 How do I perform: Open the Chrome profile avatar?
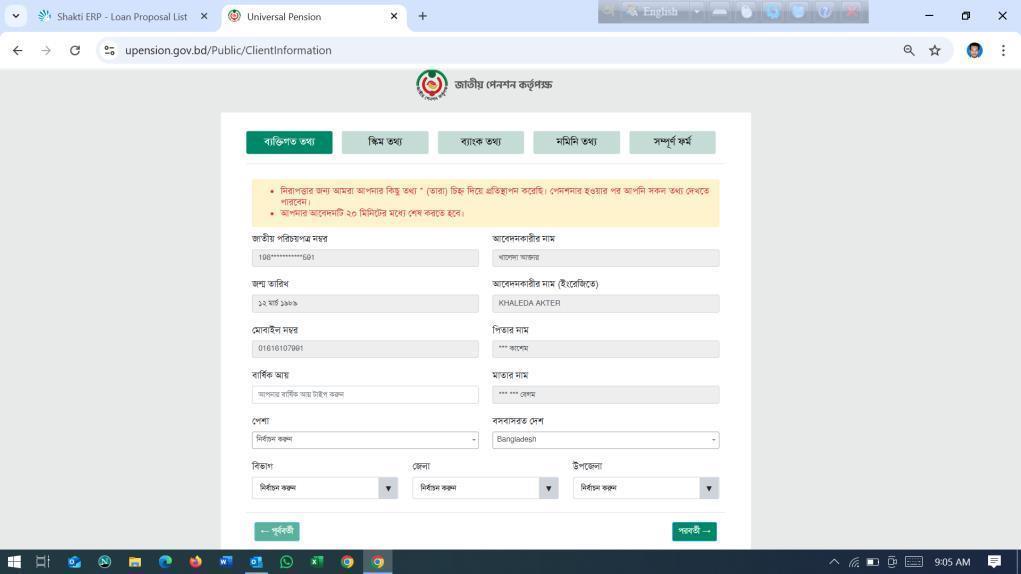coord(974,50)
